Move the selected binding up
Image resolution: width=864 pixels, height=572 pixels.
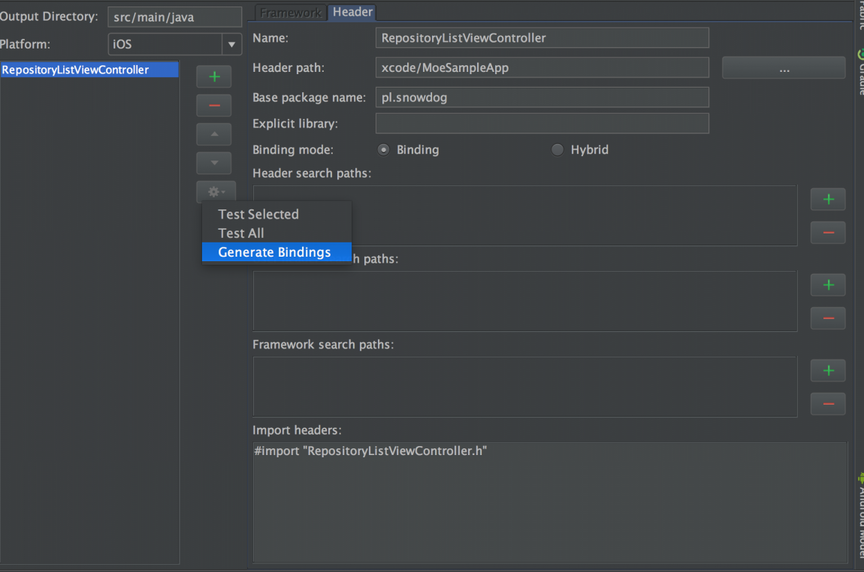[214, 134]
